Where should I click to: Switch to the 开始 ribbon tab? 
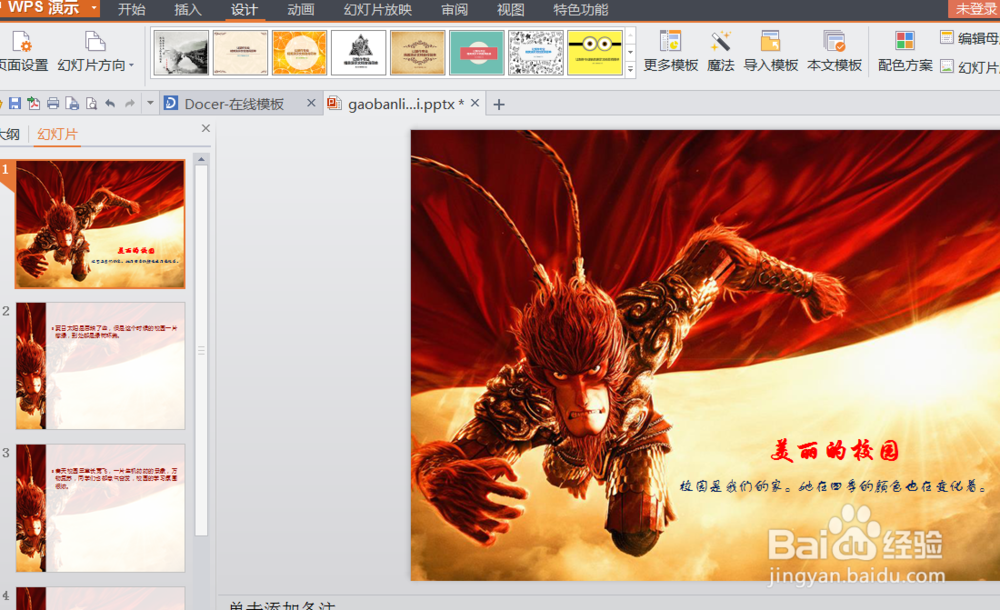[131, 10]
